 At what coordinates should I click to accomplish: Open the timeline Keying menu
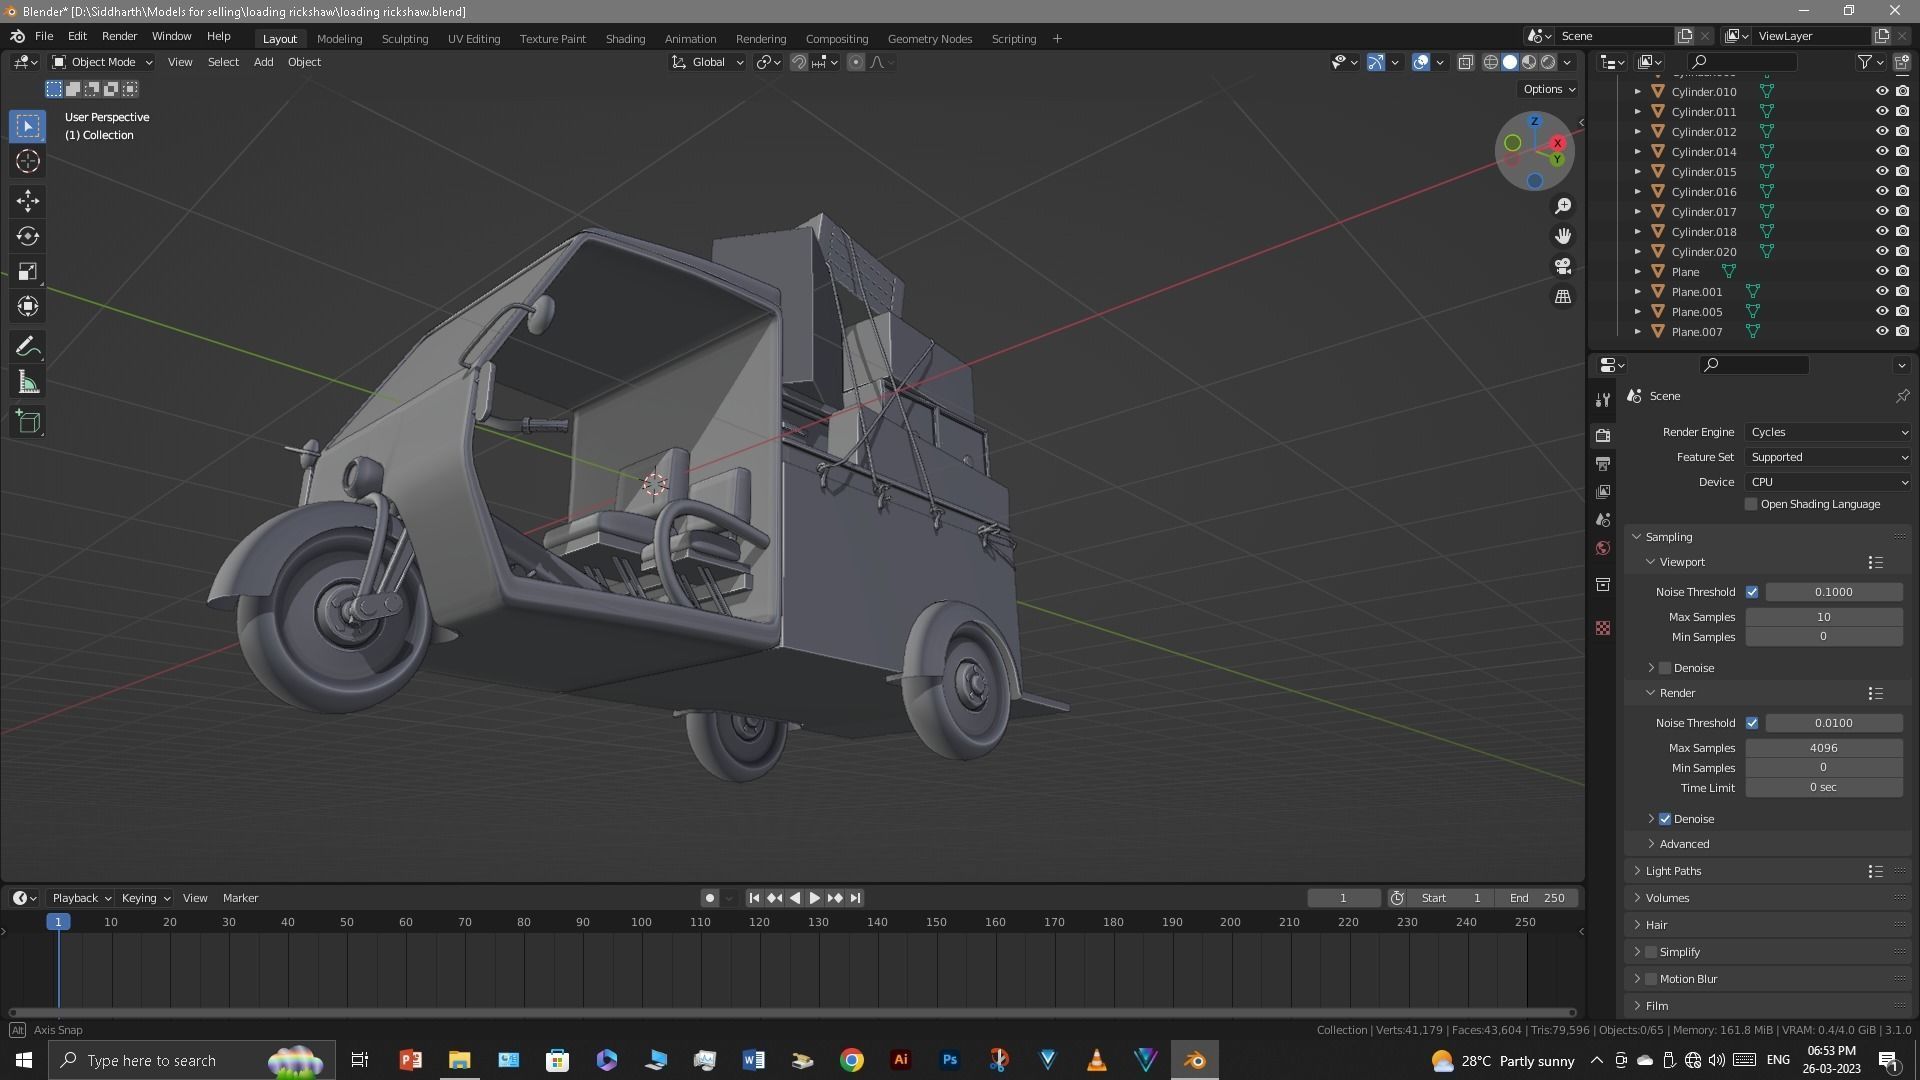145,898
